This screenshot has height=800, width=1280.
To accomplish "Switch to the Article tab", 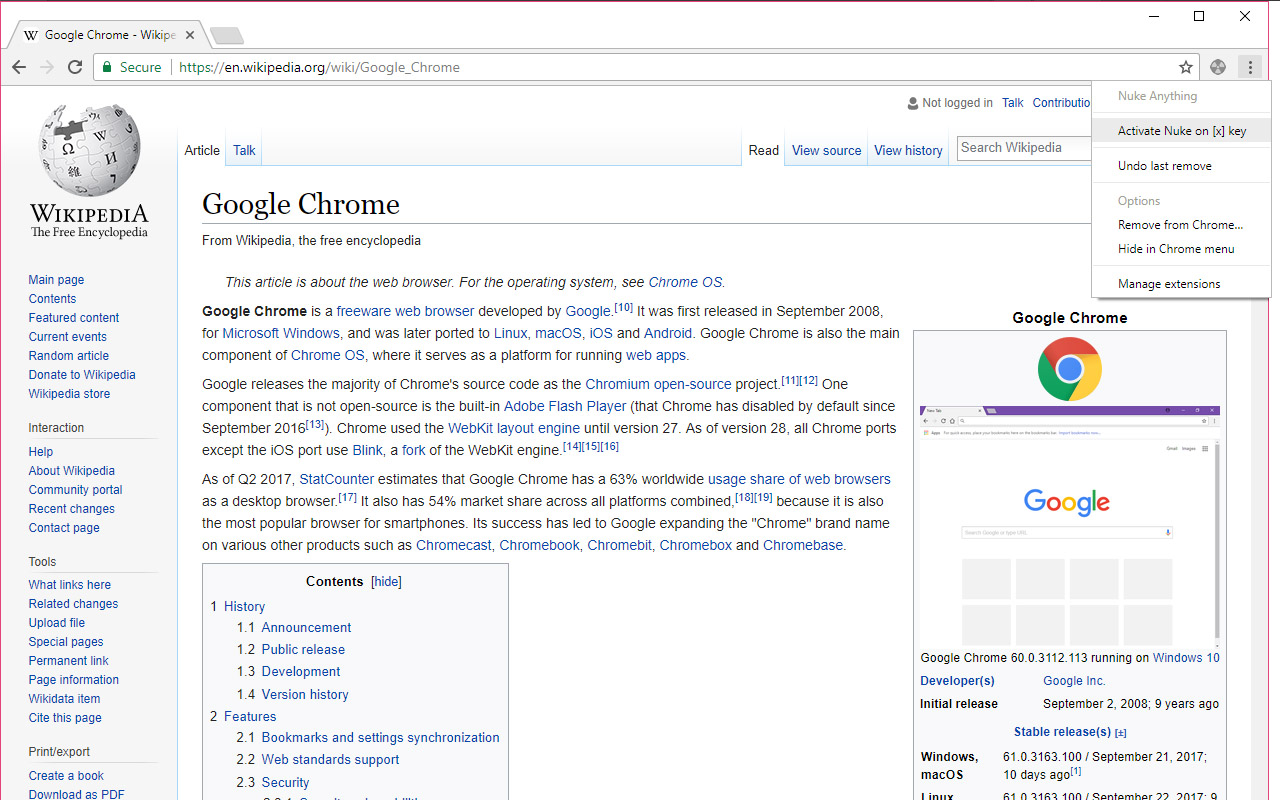I will click(x=202, y=150).
